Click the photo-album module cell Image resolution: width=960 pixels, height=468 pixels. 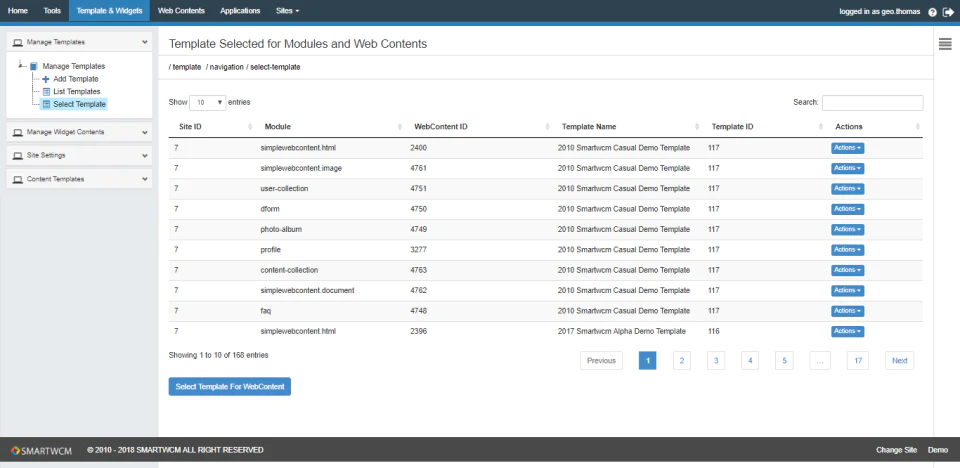coord(281,229)
